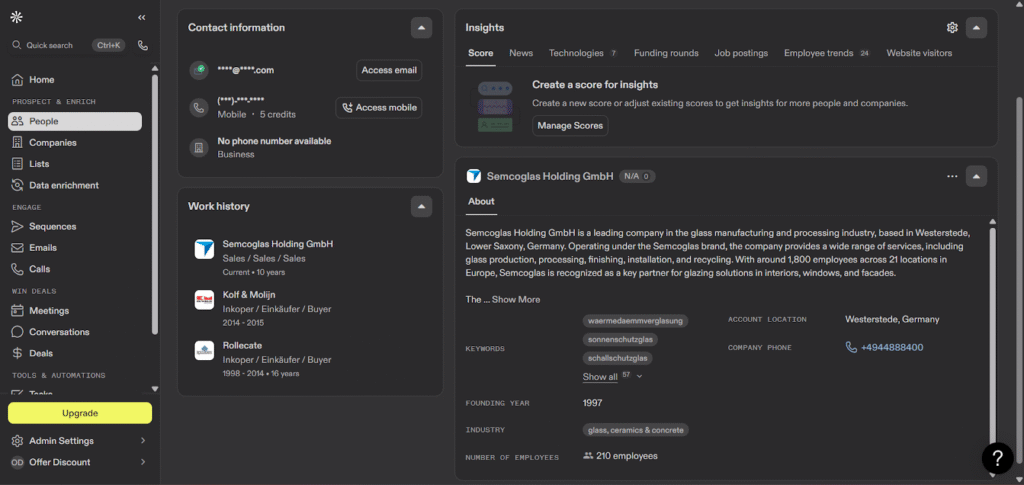Click the Sequences sidebar icon
The height and width of the screenshot is (485, 1024).
click(17, 227)
